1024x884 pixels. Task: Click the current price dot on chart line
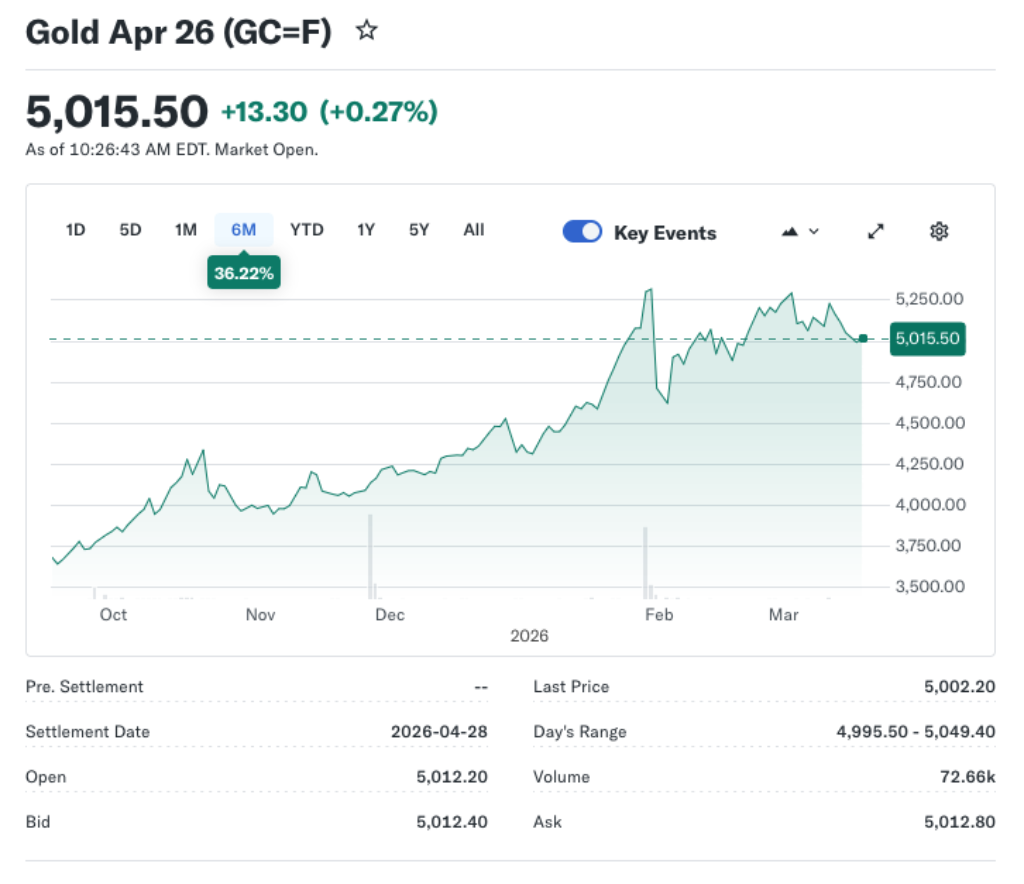pyautogui.click(x=863, y=339)
